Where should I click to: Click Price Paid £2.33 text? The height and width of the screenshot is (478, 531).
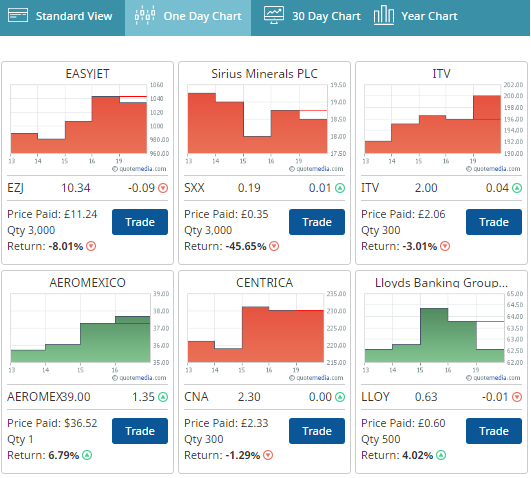click(x=226, y=423)
